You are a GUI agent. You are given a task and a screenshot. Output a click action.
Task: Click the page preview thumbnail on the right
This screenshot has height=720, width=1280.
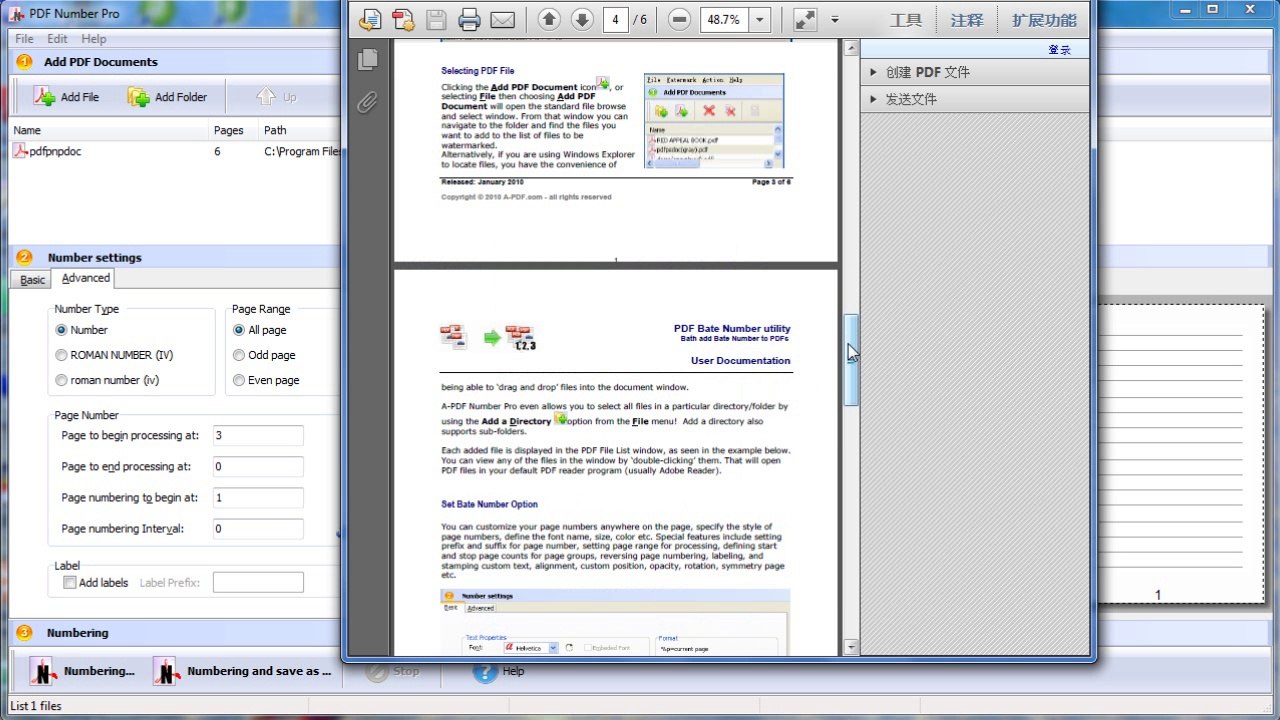(1180, 455)
